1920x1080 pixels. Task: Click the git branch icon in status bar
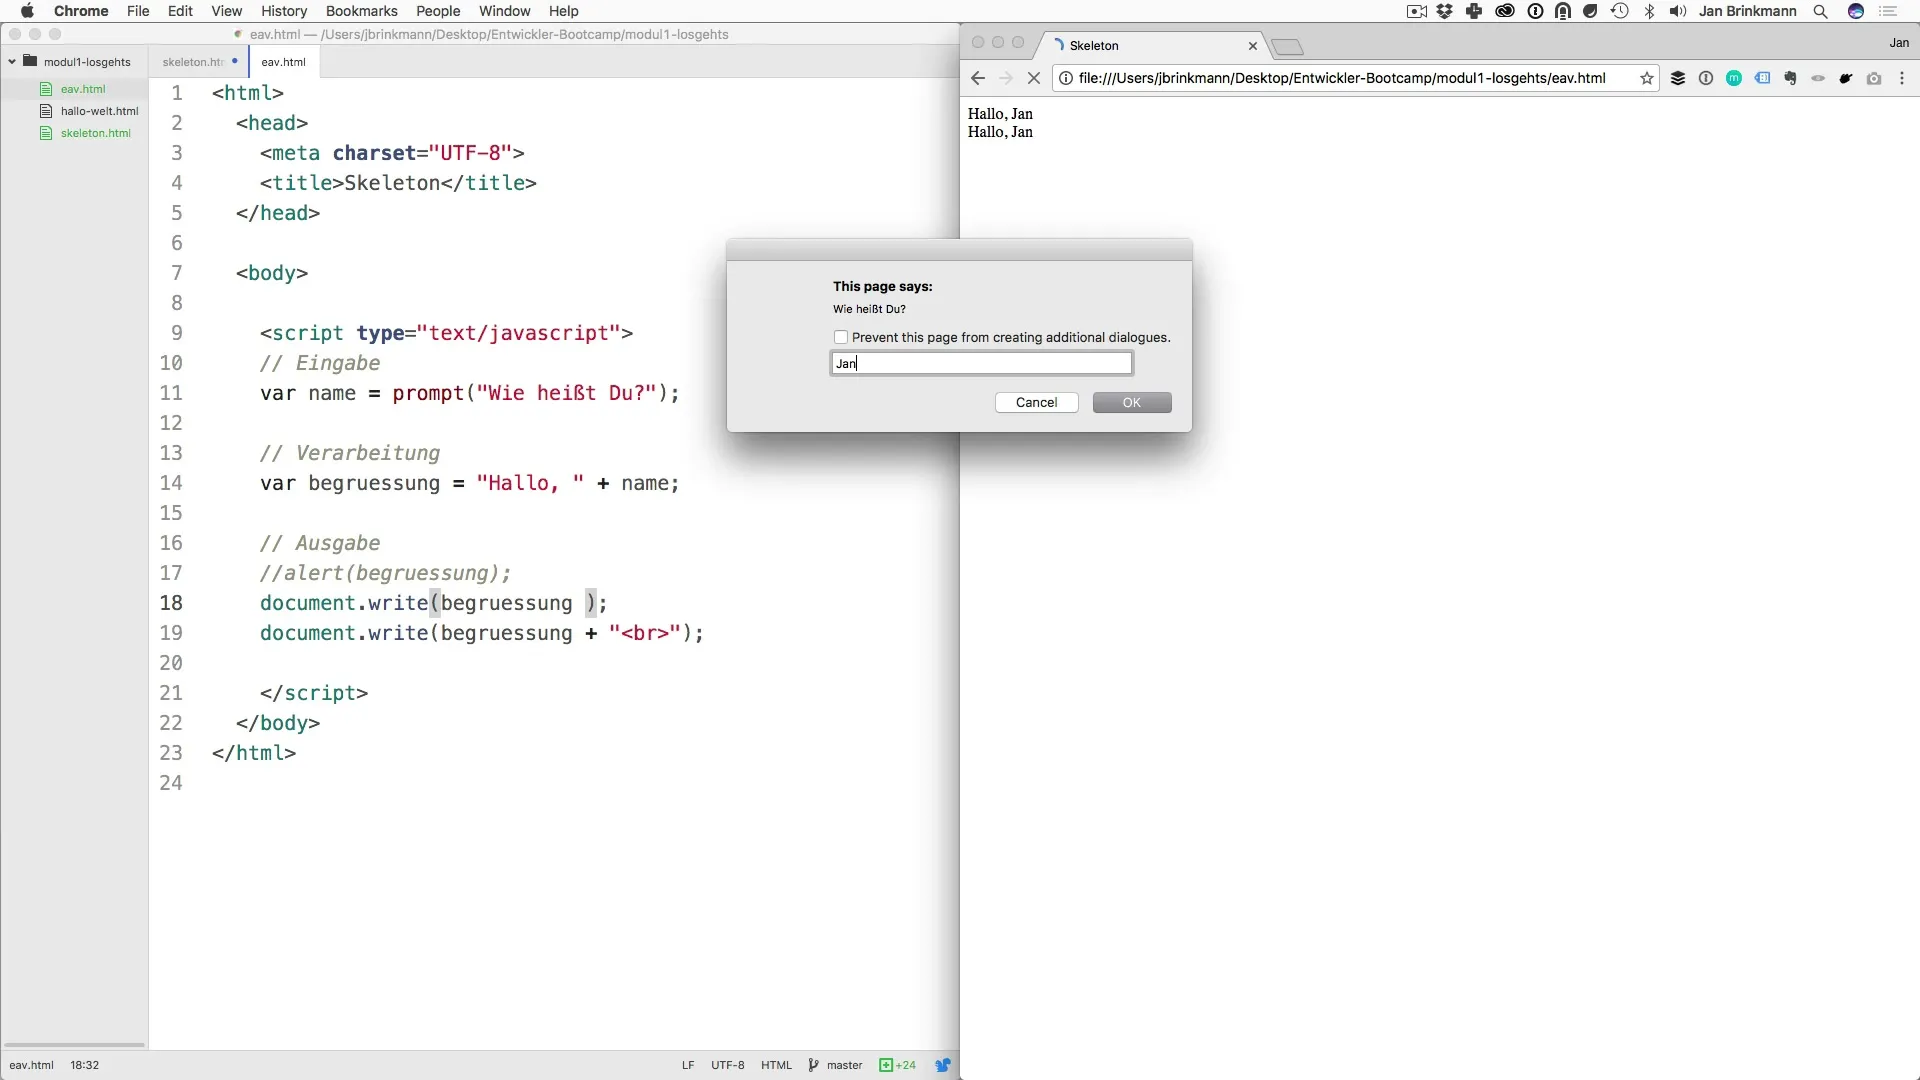point(813,1065)
